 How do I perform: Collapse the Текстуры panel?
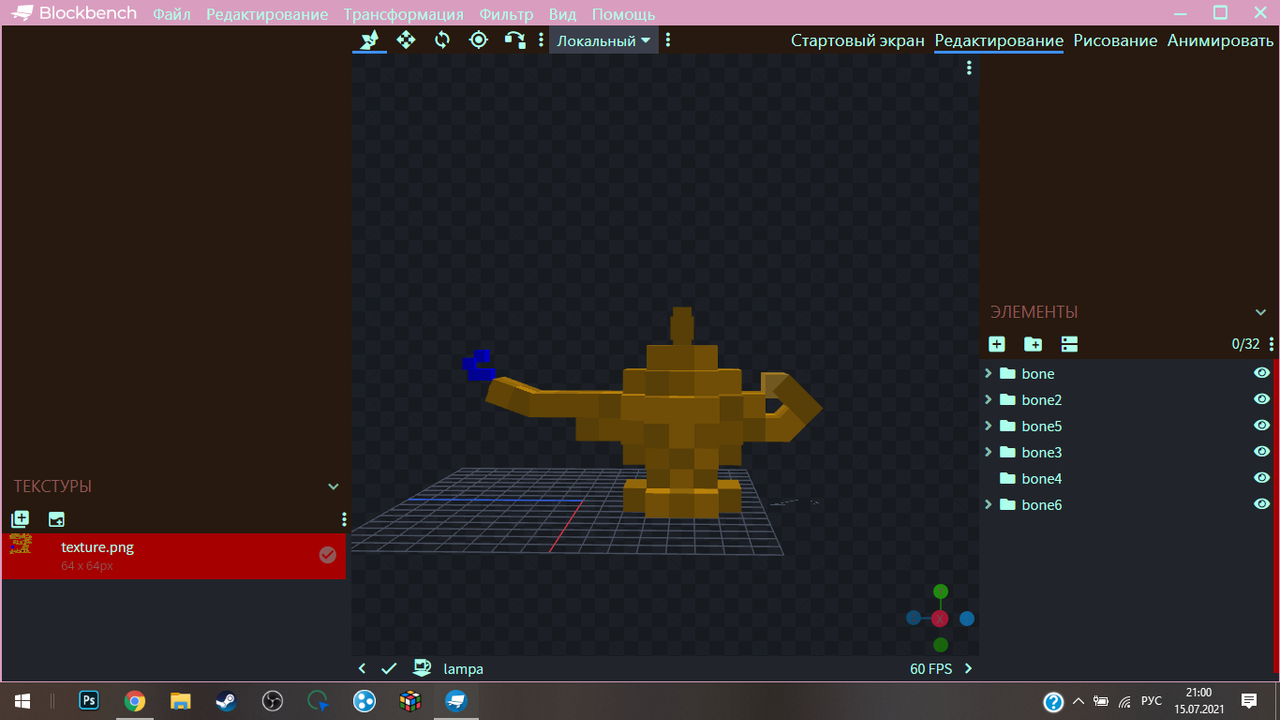(x=333, y=487)
